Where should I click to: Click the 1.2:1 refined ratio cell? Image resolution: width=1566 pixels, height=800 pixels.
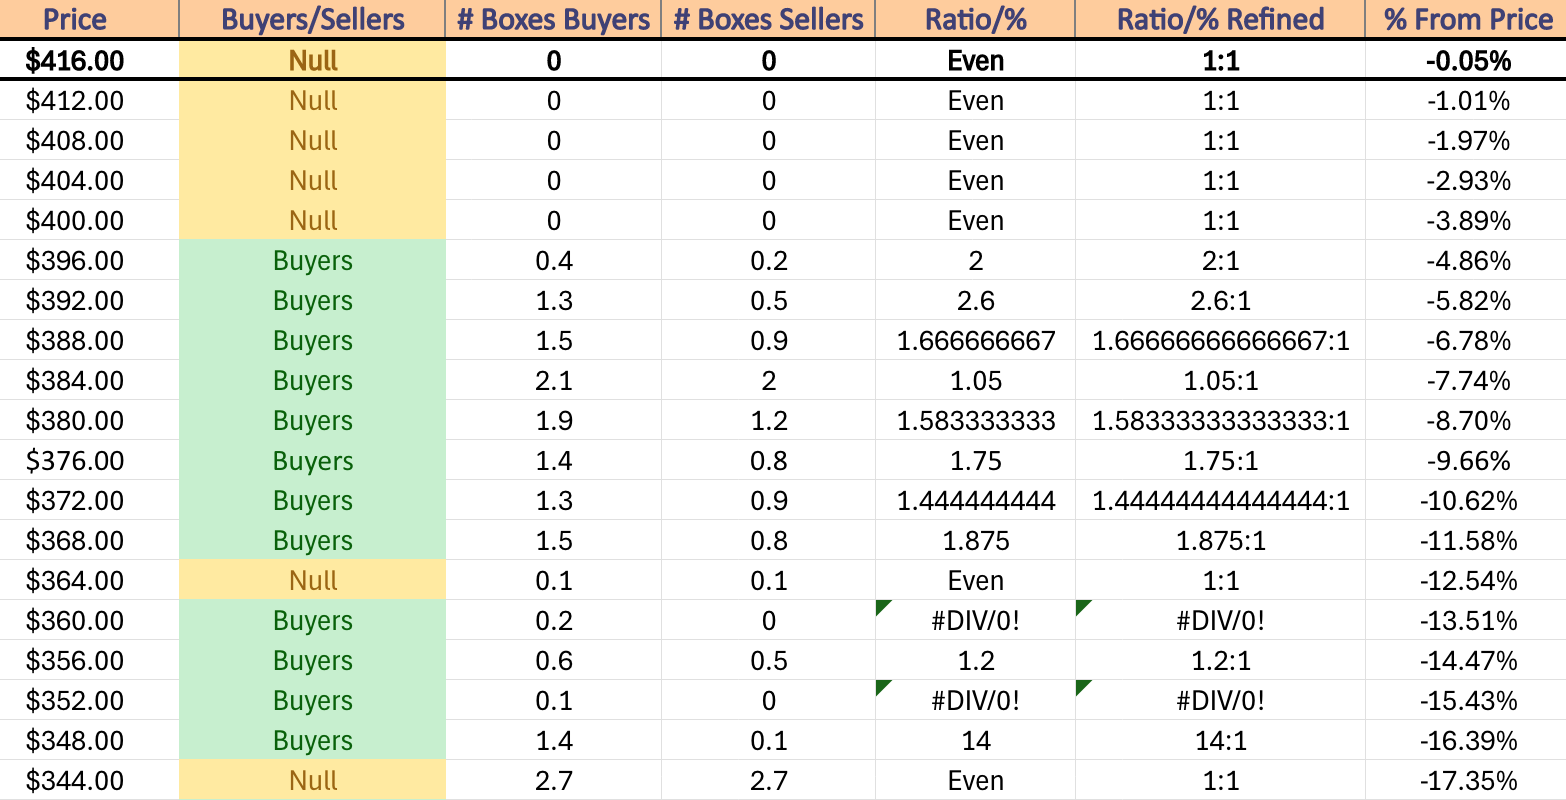1220,660
